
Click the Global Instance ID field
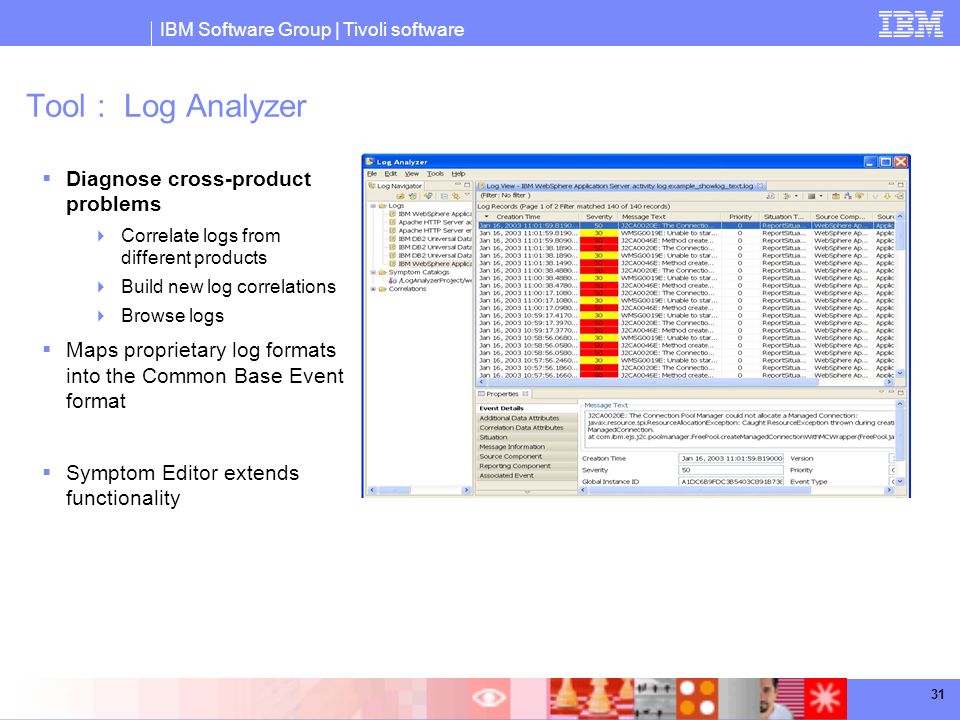731,482
